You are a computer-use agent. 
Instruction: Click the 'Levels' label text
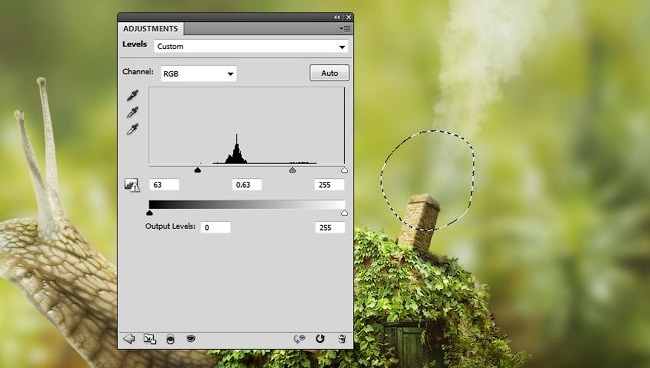pyautogui.click(x=135, y=44)
